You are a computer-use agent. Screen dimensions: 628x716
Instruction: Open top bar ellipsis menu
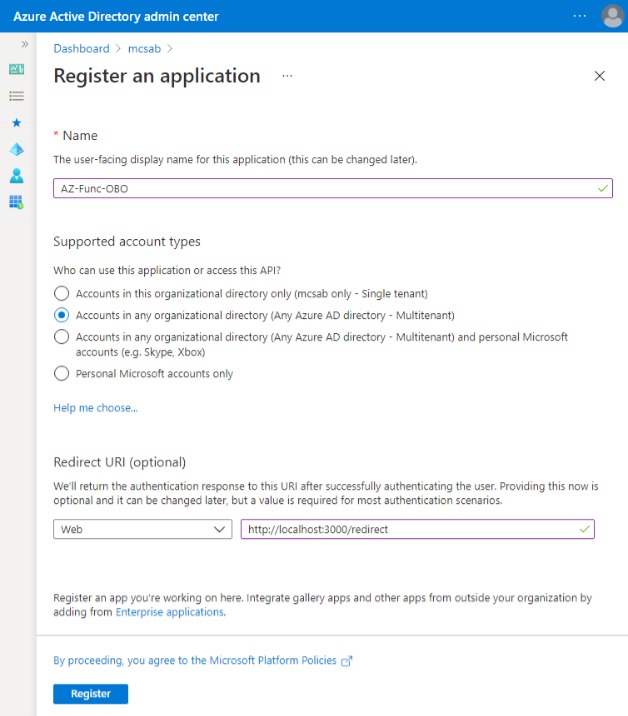pos(580,16)
